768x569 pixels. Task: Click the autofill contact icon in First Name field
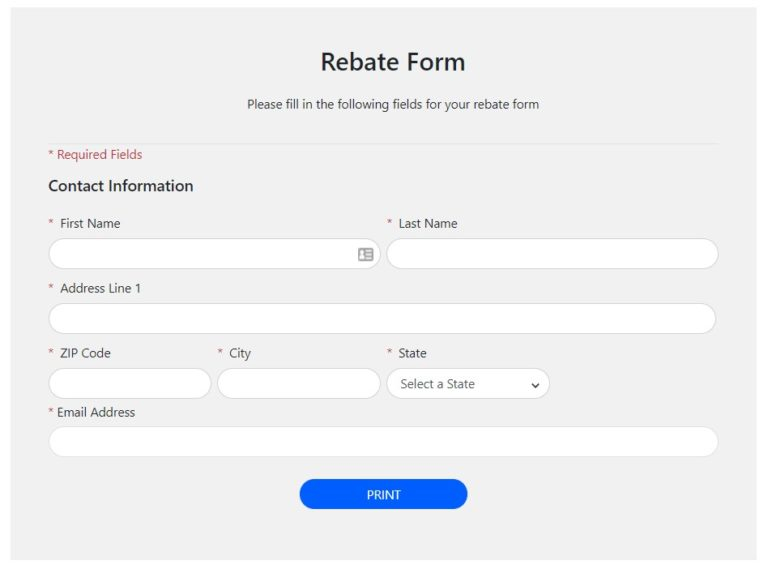pyautogui.click(x=365, y=254)
